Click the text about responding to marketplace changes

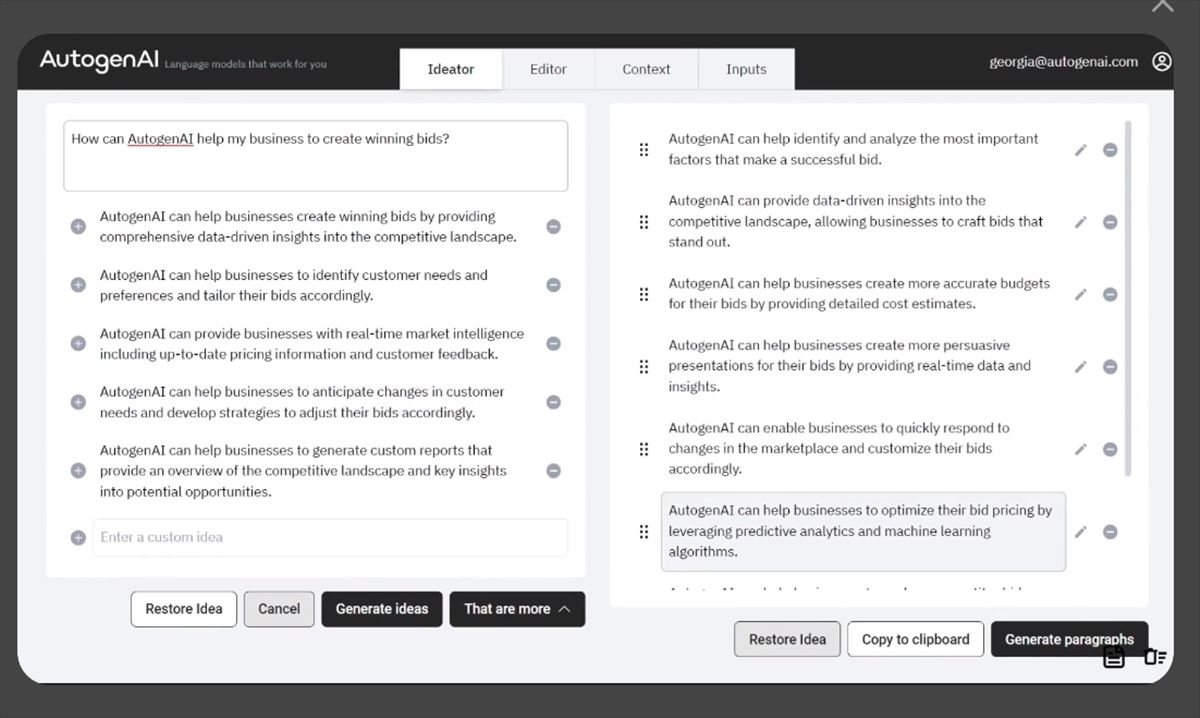(839, 449)
